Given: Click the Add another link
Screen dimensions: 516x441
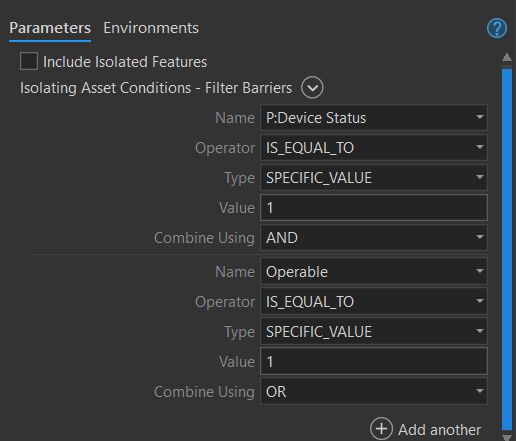Looking at the screenshot, I should click(x=439, y=430).
